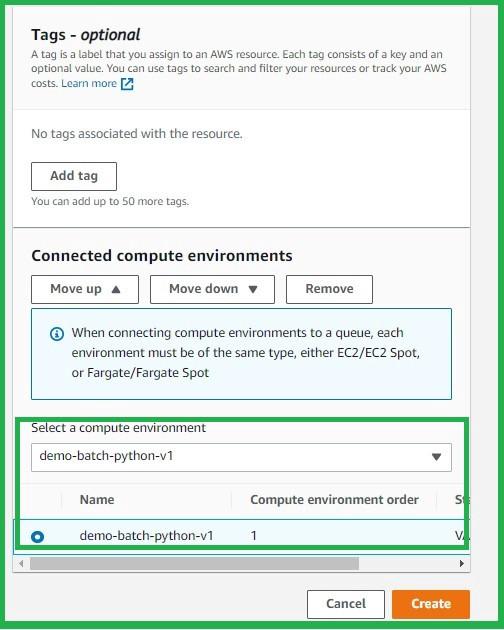Follow the Learn more link
Image resolution: width=504 pixels, height=630 pixels.
[89, 84]
